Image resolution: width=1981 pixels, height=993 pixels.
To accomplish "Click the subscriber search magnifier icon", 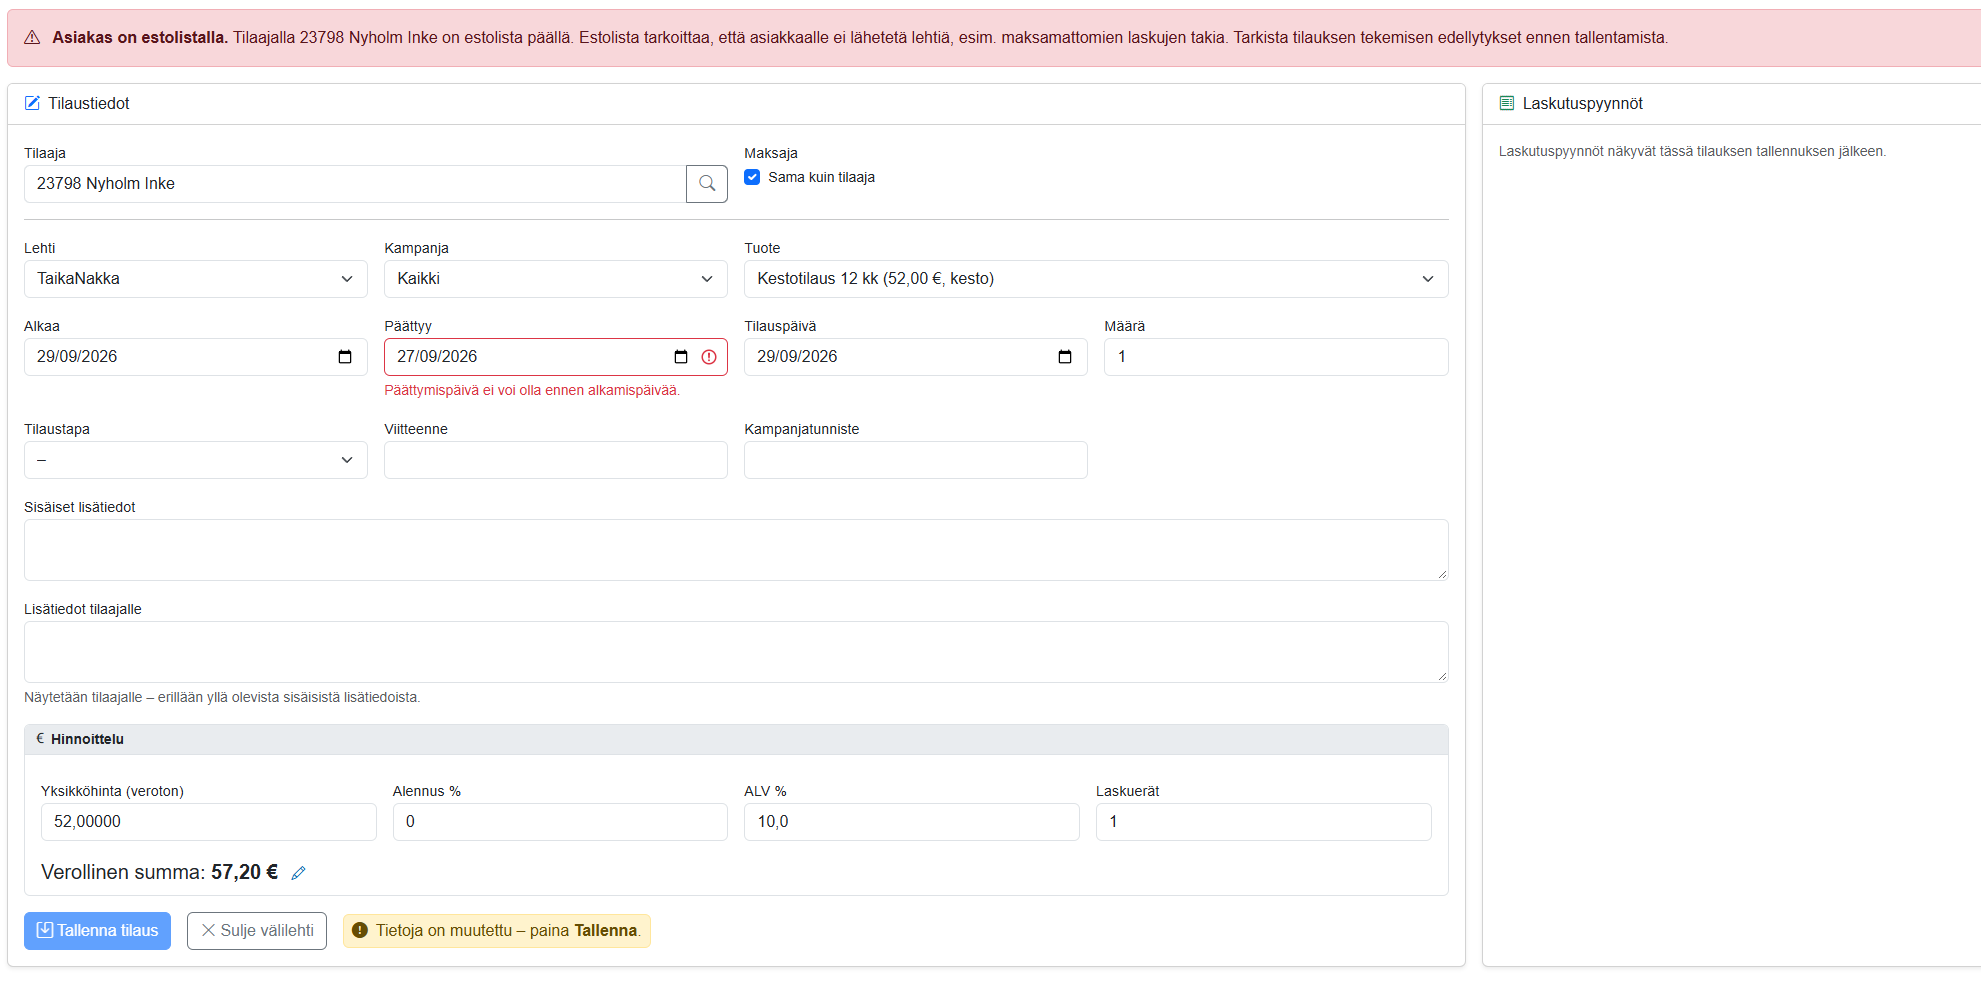I will point(707,184).
